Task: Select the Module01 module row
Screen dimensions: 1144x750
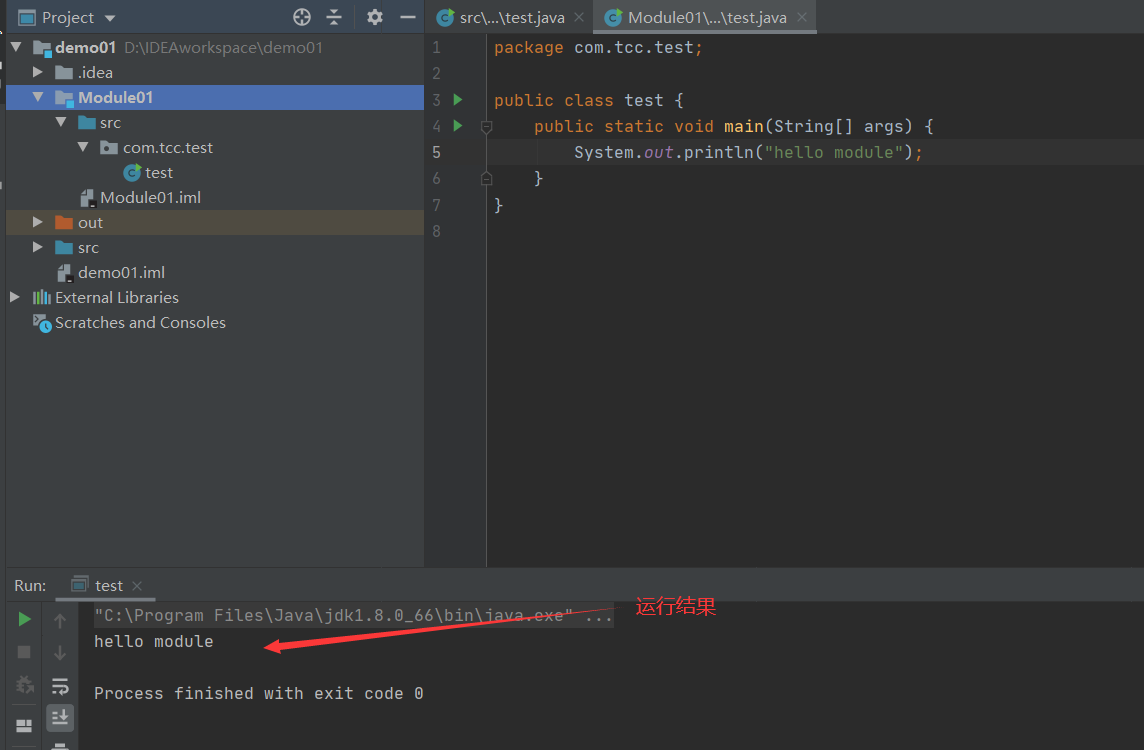Action: 214,98
